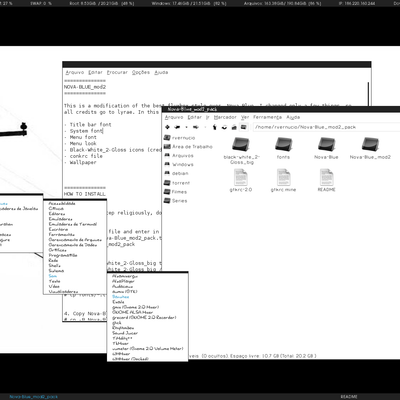Select the gtkrc-2.0 file icon
This screenshot has width=400, height=400.
(x=241, y=177)
